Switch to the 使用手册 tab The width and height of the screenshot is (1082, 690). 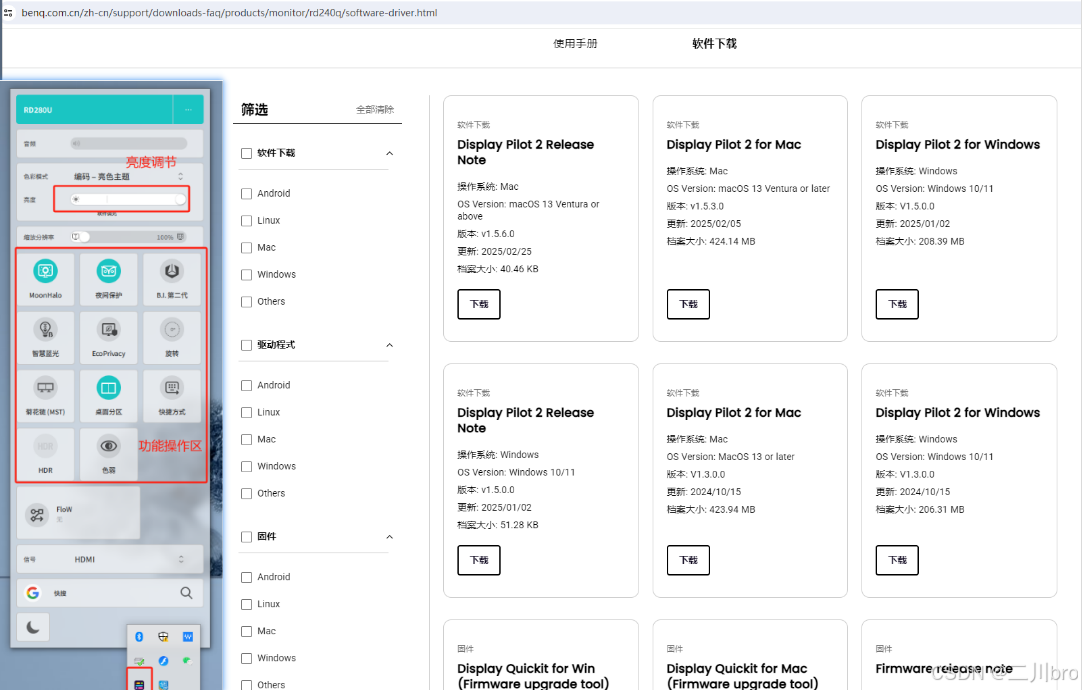[x=576, y=43]
